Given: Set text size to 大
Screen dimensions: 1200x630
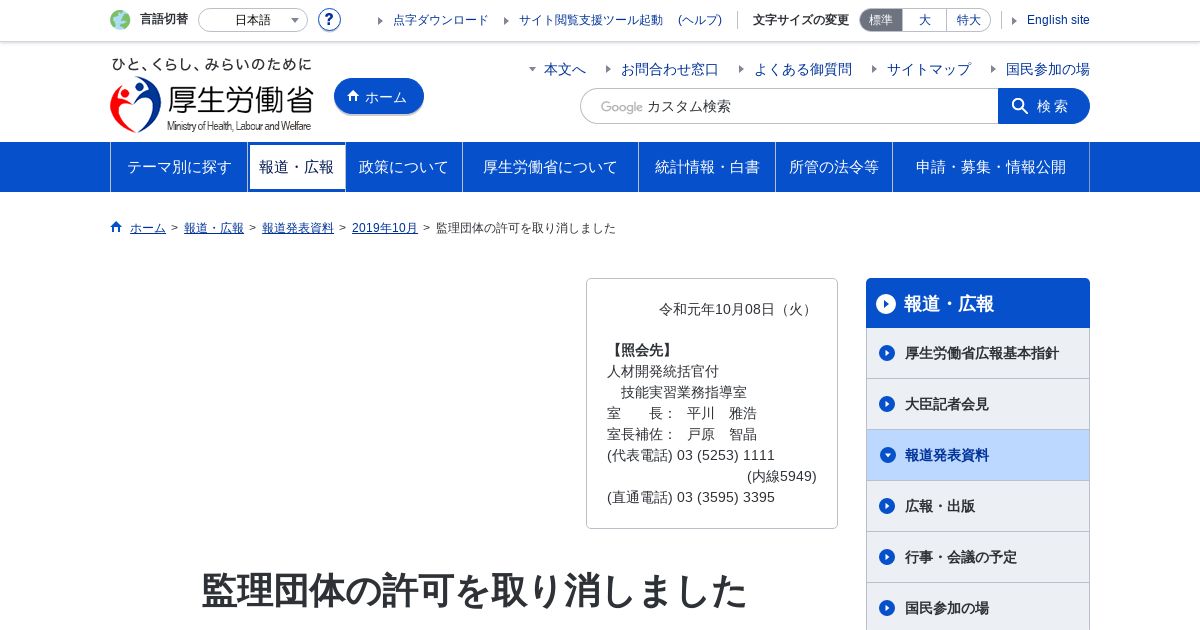Looking at the screenshot, I should pyautogui.click(x=924, y=20).
